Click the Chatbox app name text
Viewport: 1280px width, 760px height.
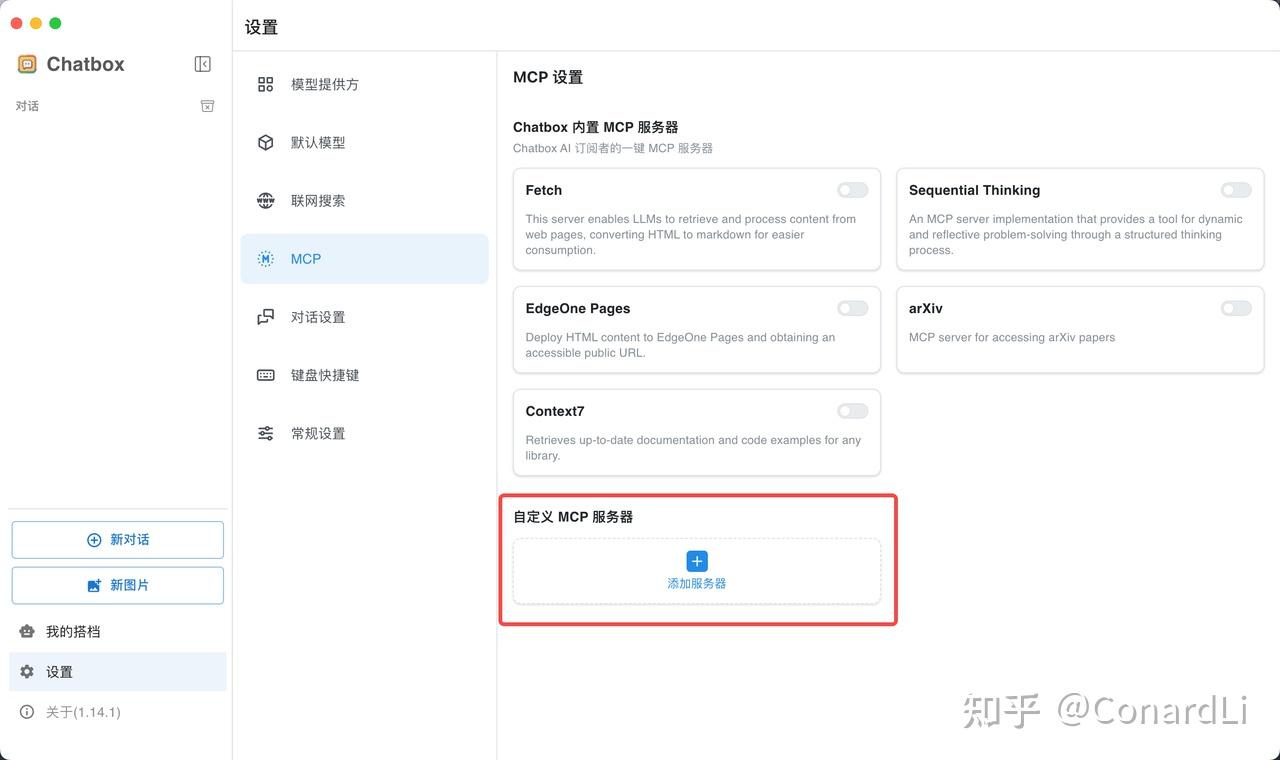pos(86,64)
